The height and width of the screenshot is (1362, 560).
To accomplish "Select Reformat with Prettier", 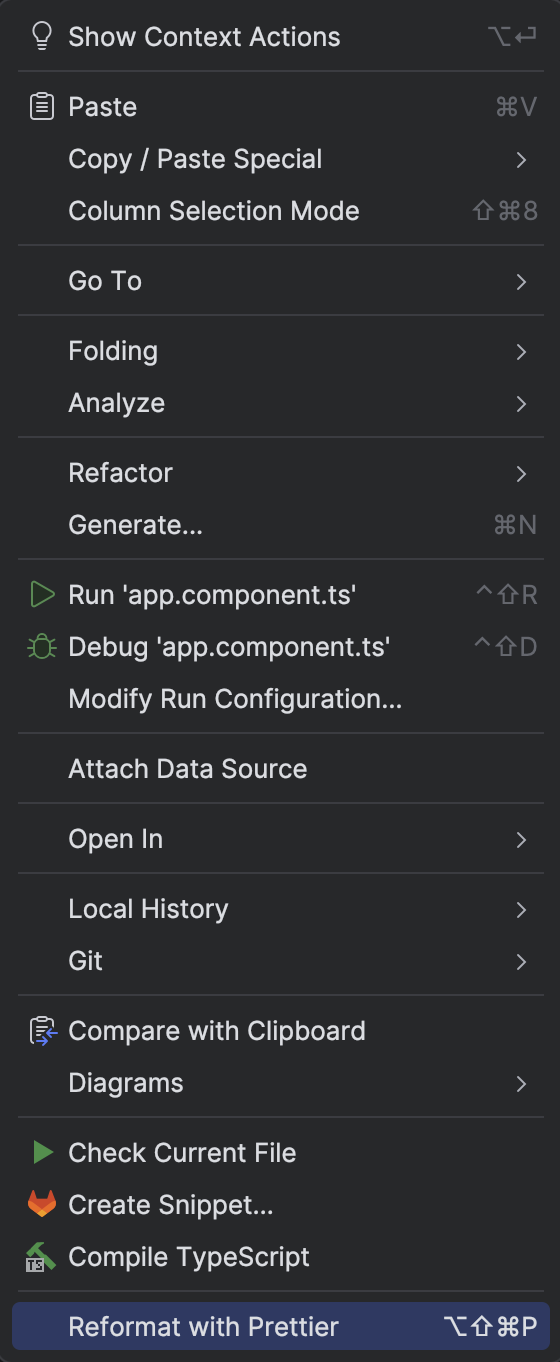I will (280, 1327).
